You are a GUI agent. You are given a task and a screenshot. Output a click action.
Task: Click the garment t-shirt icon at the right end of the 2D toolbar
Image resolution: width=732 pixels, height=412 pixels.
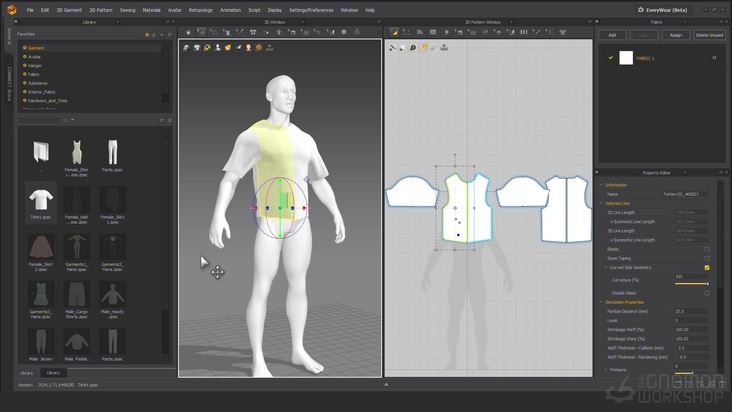click(x=563, y=32)
